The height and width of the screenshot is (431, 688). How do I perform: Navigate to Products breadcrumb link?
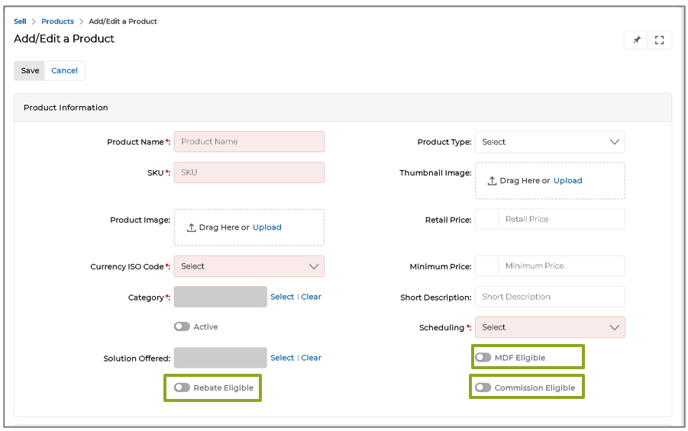(x=57, y=21)
